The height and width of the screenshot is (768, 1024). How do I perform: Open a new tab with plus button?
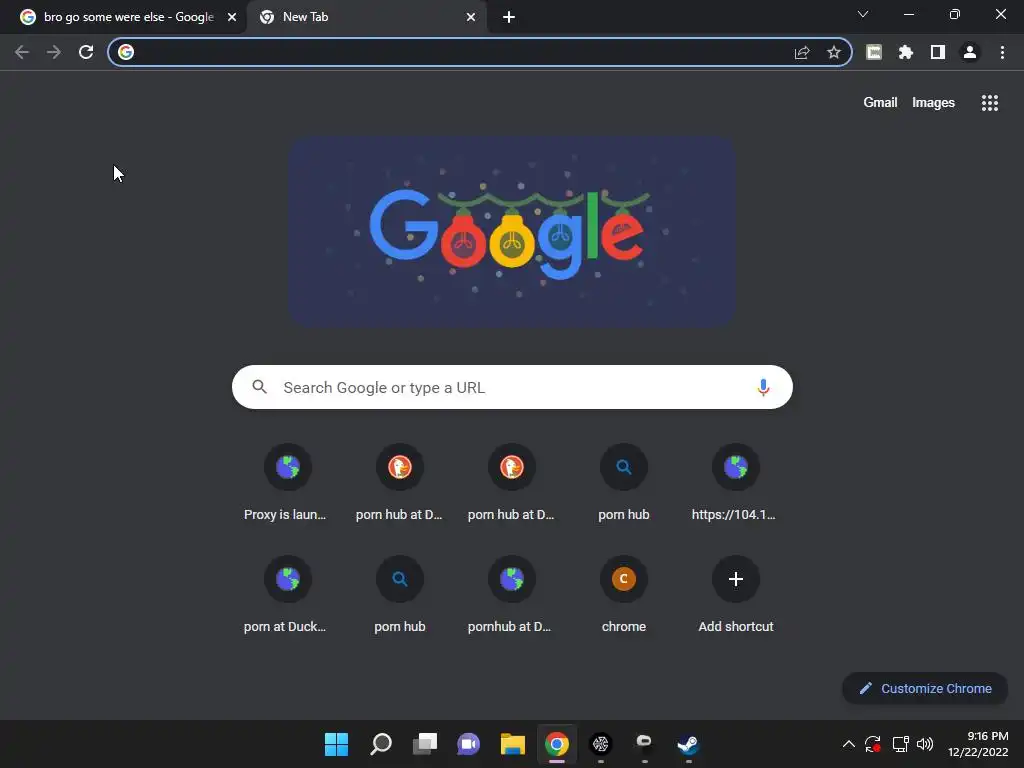click(509, 18)
